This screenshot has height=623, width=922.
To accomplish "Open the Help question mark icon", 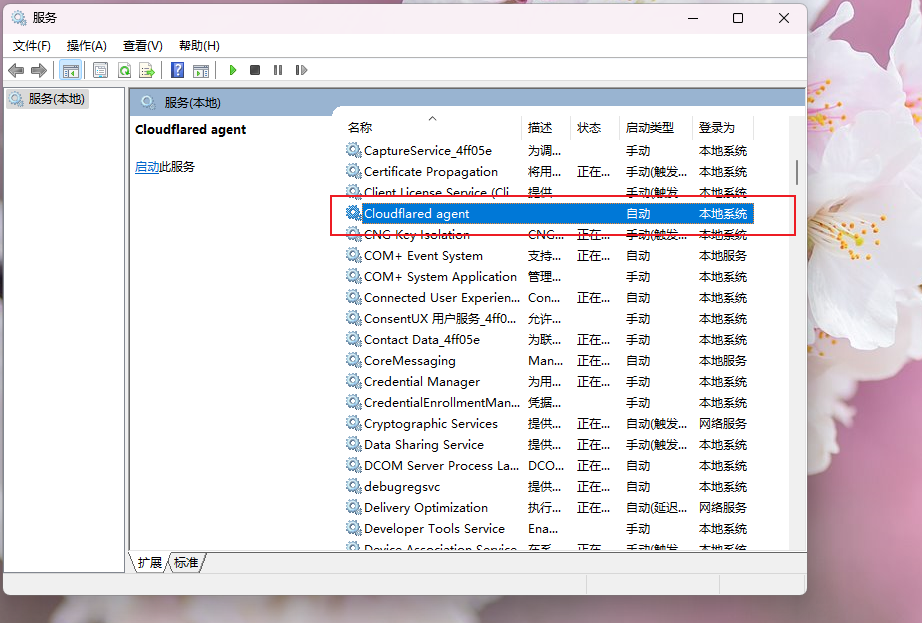I will (178, 71).
